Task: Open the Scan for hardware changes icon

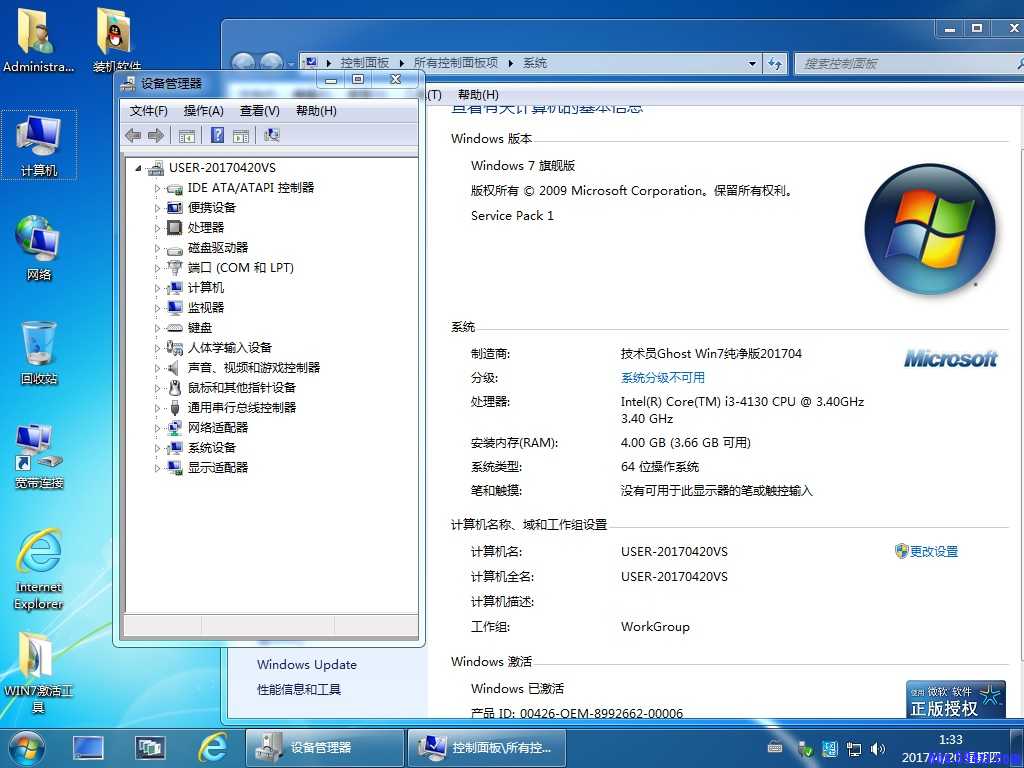Action: tap(270, 136)
